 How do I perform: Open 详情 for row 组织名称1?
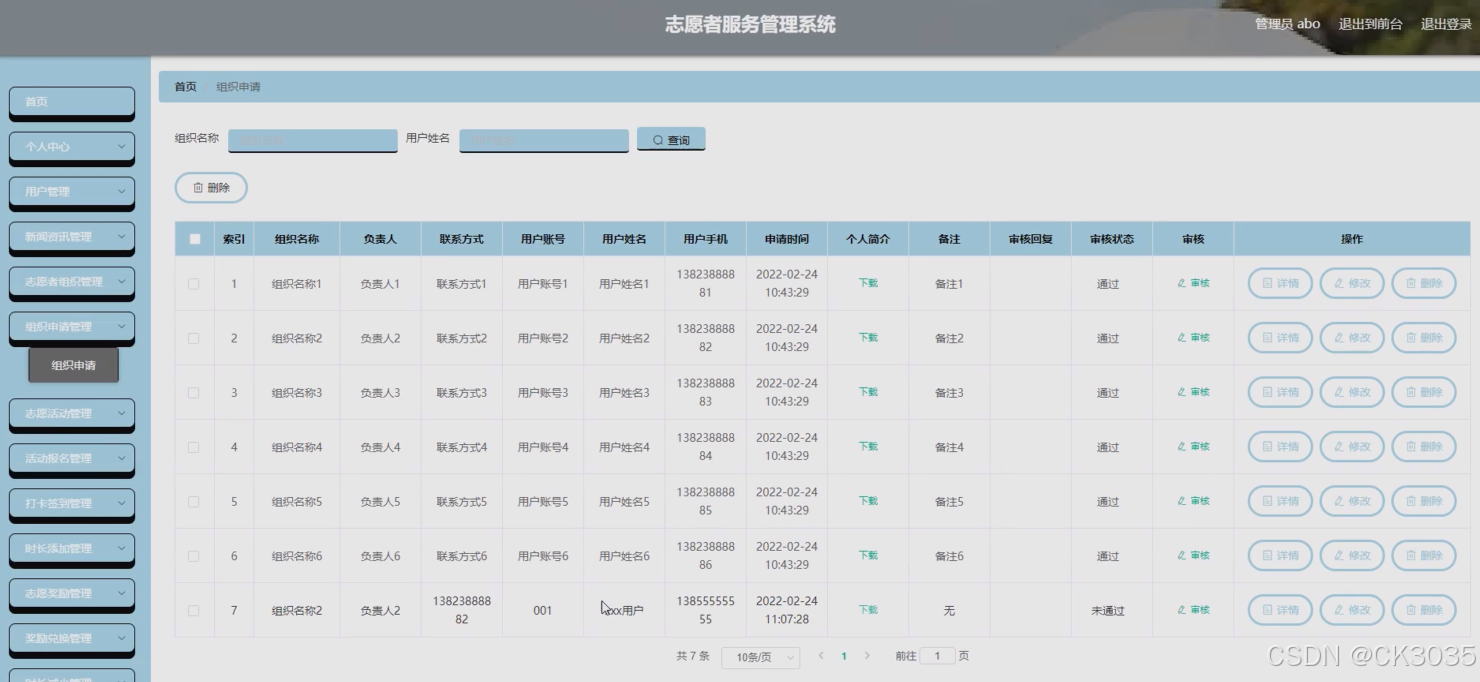pyautogui.click(x=1280, y=283)
